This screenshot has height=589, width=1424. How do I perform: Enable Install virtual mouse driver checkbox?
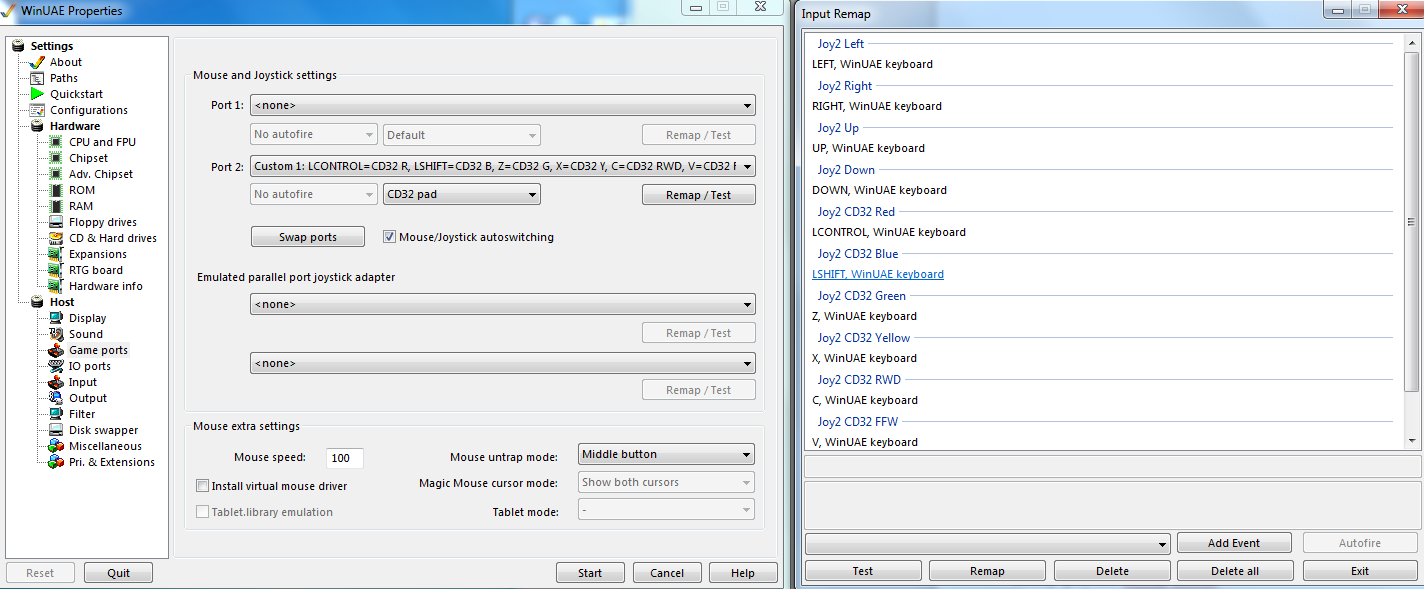pos(203,486)
